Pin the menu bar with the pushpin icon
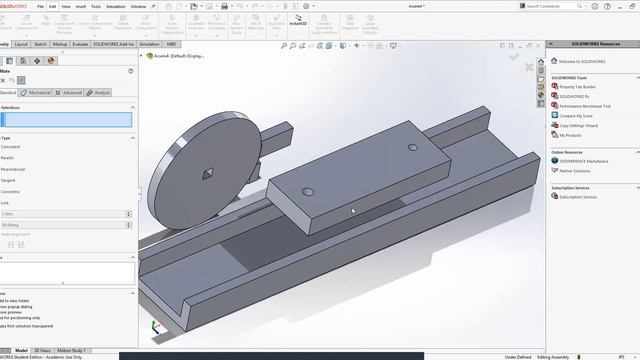The height and width of the screenshot is (360, 640). [x=153, y=6]
